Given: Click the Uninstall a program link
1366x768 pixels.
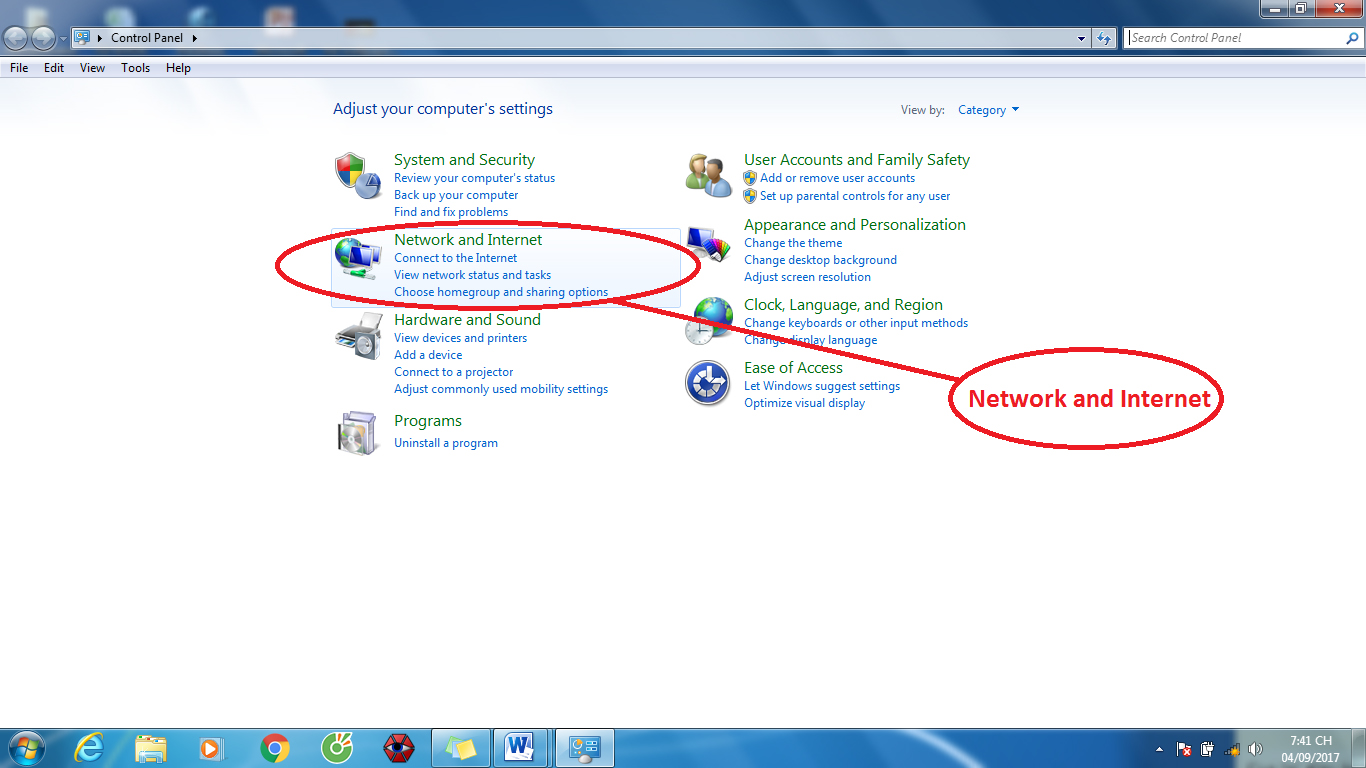Looking at the screenshot, I should click(x=445, y=443).
